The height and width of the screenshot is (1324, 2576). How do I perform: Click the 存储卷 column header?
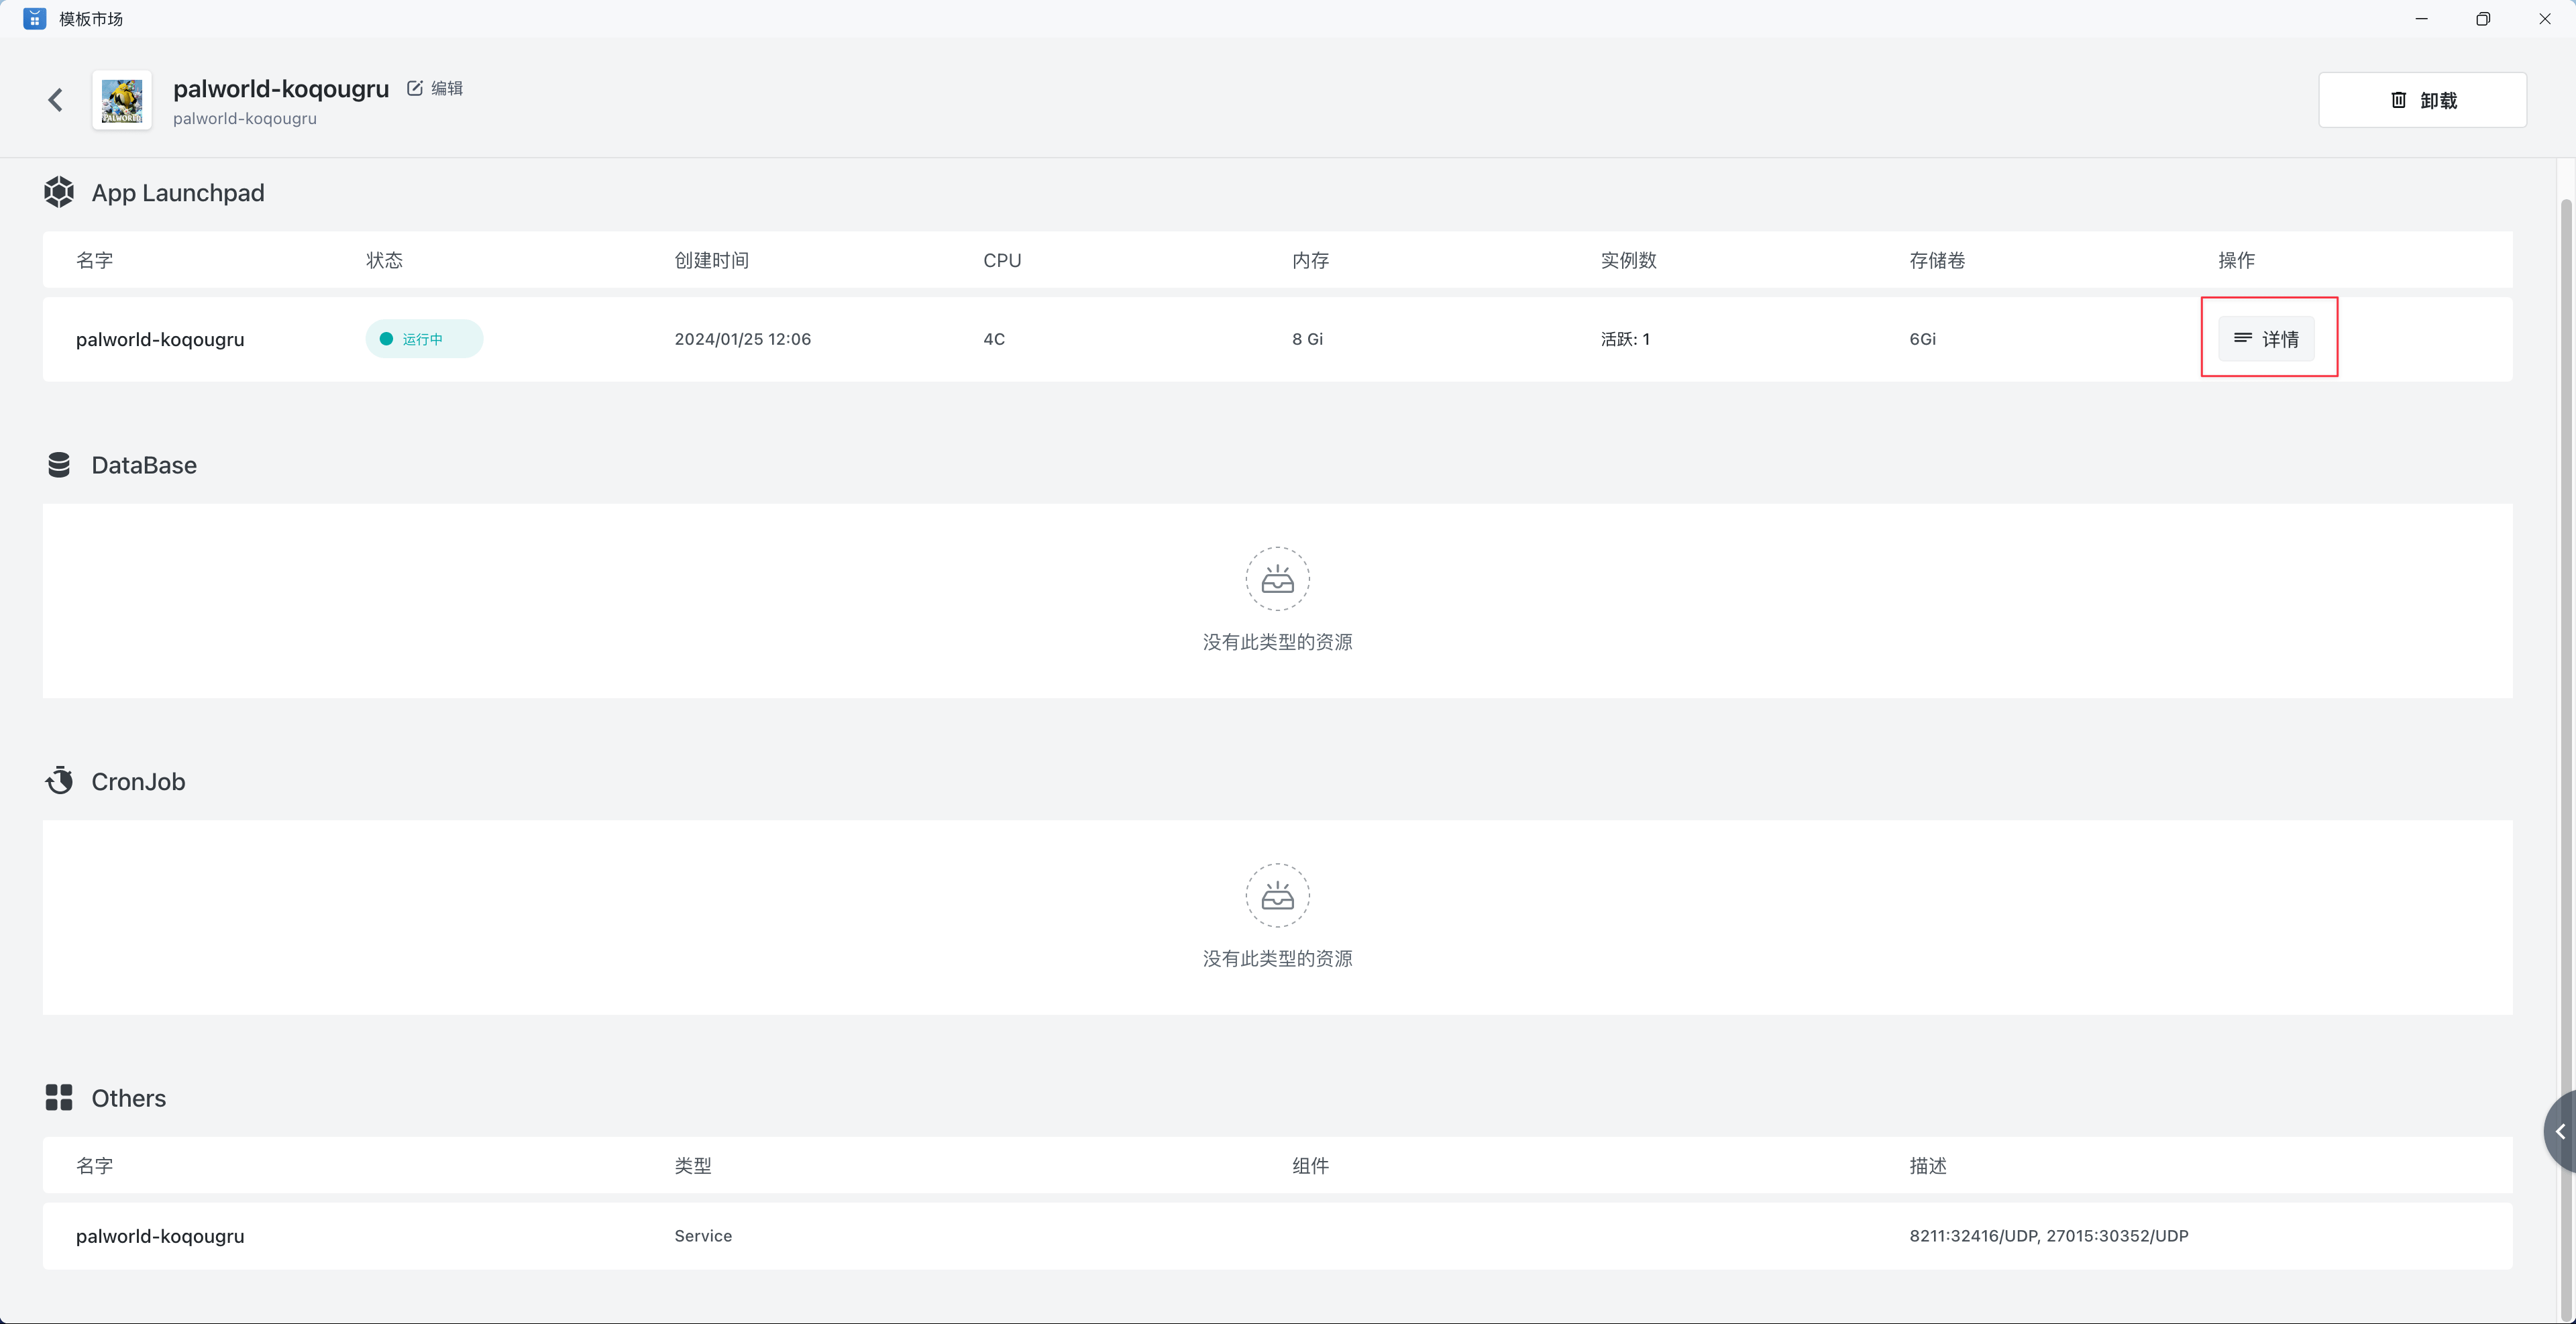pyautogui.click(x=1937, y=260)
